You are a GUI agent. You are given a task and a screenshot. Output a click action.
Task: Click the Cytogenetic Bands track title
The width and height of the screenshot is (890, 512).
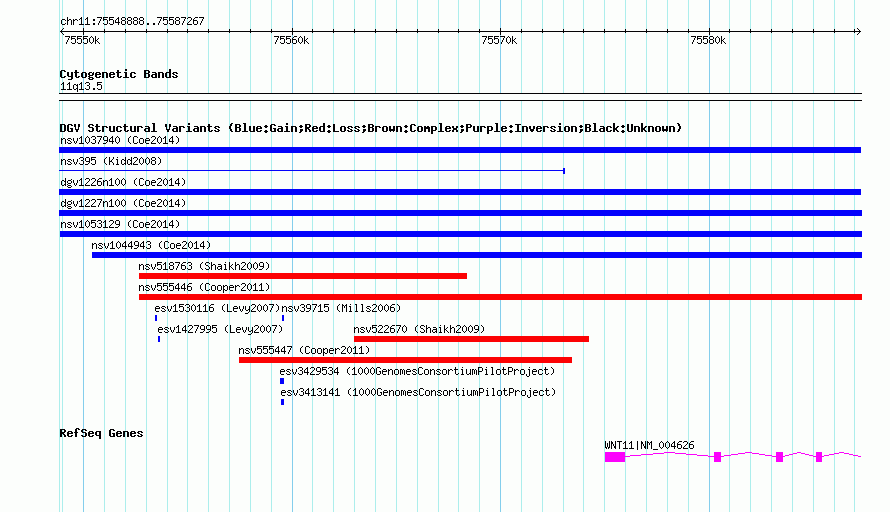click(119, 74)
